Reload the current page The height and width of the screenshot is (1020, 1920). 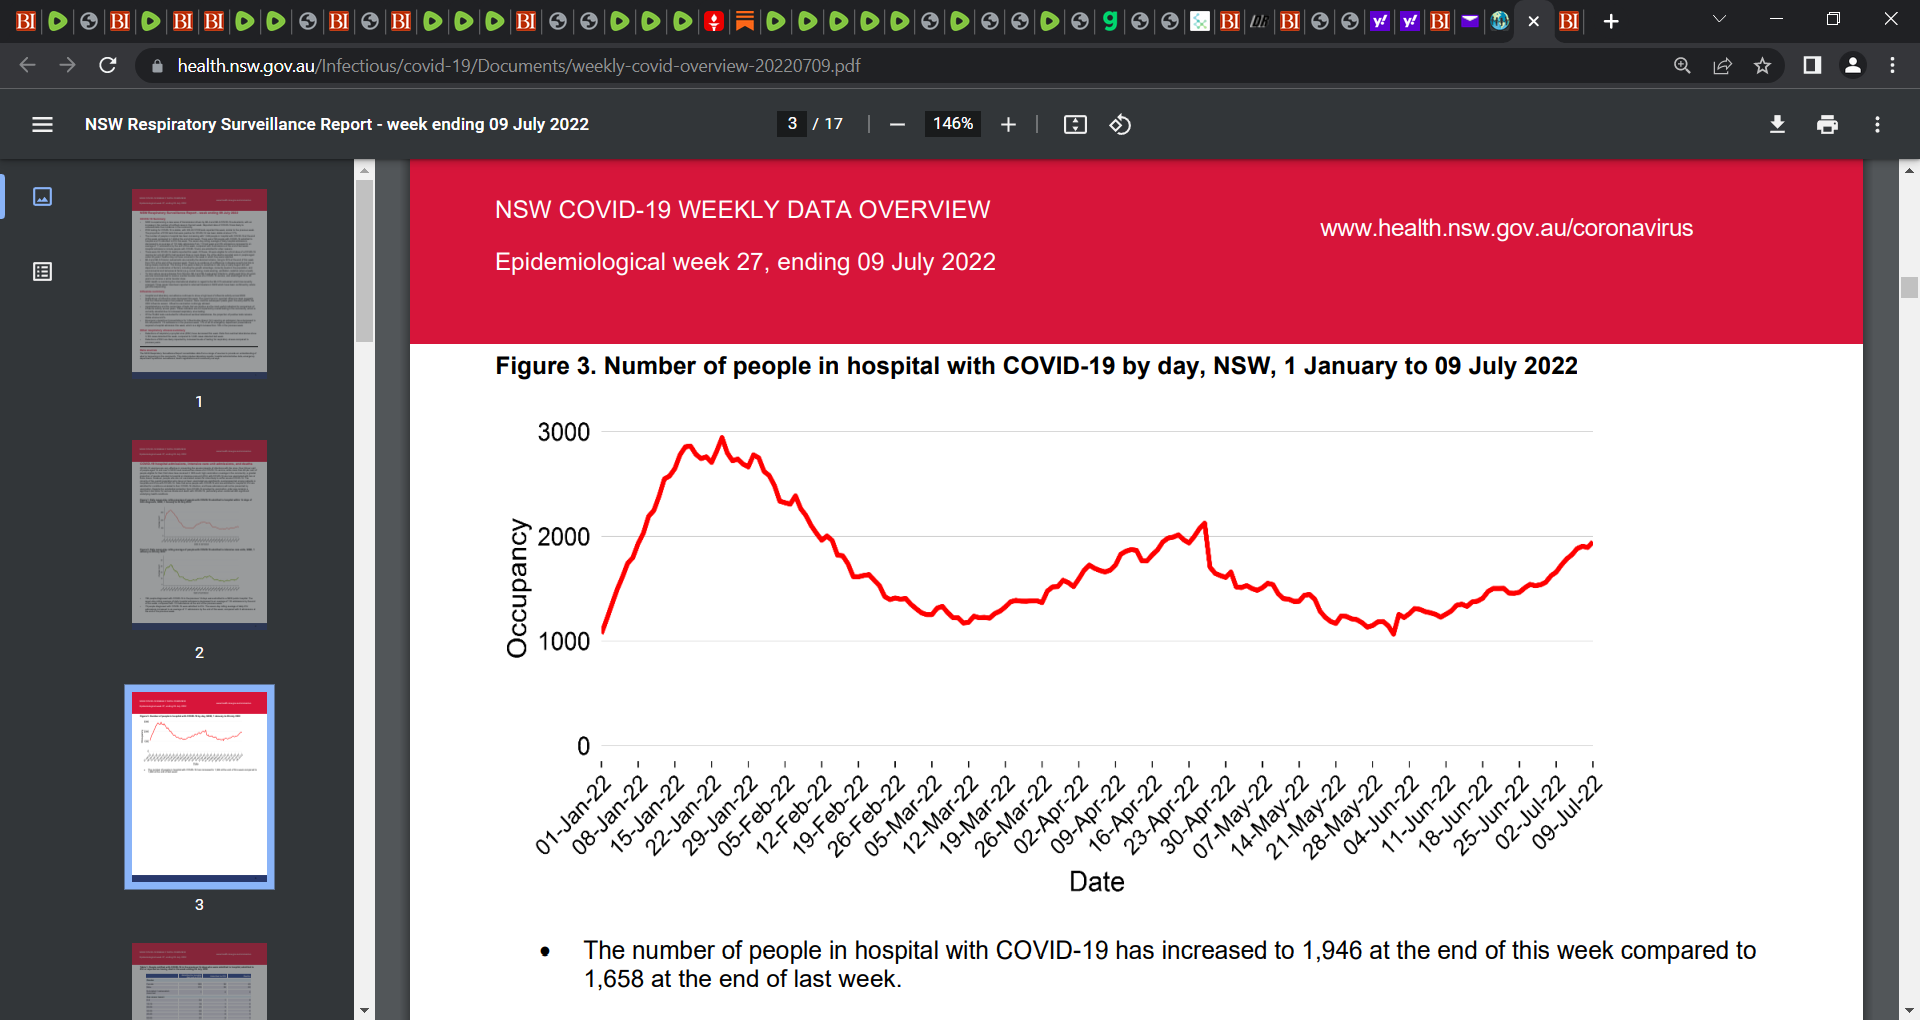(x=108, y=66)
